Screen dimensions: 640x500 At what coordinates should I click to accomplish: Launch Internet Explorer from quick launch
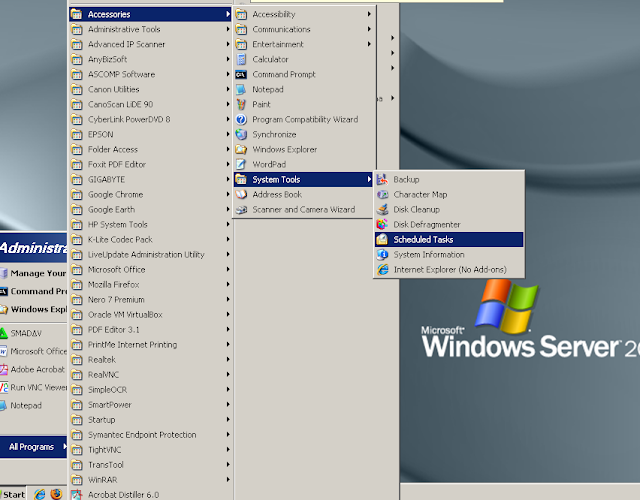coord(40,494)
